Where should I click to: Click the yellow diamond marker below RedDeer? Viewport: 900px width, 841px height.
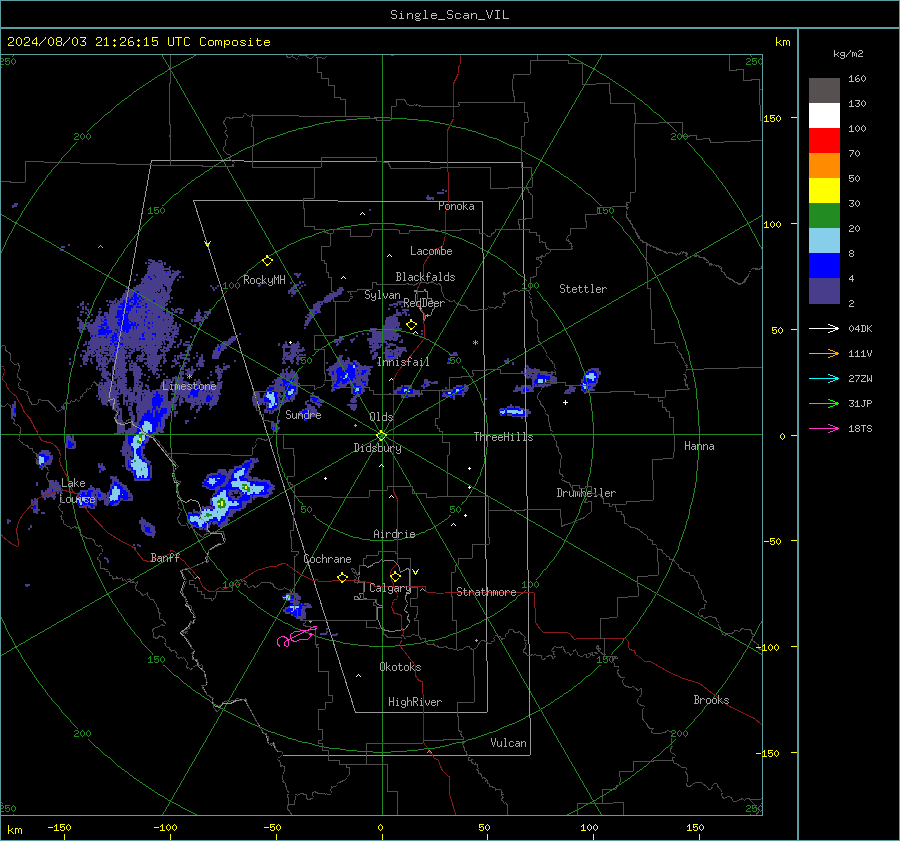coord(411,325)
